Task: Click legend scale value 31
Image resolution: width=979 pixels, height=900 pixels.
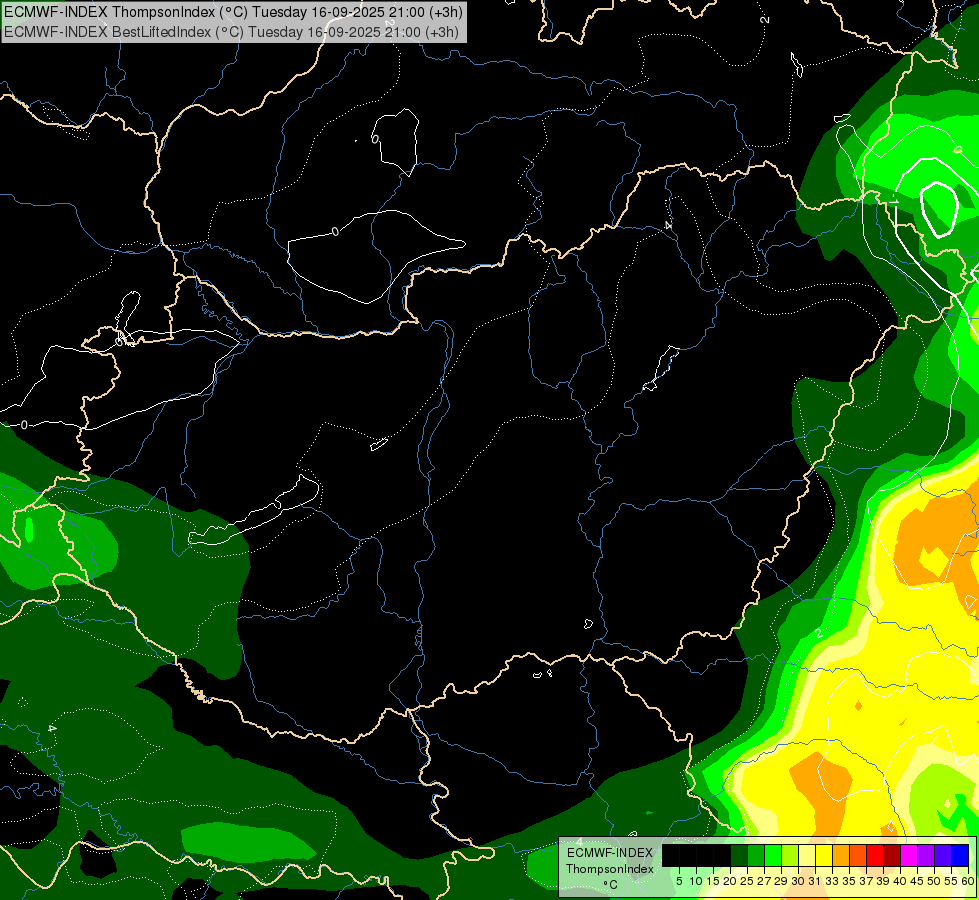Action: point(815,881)
